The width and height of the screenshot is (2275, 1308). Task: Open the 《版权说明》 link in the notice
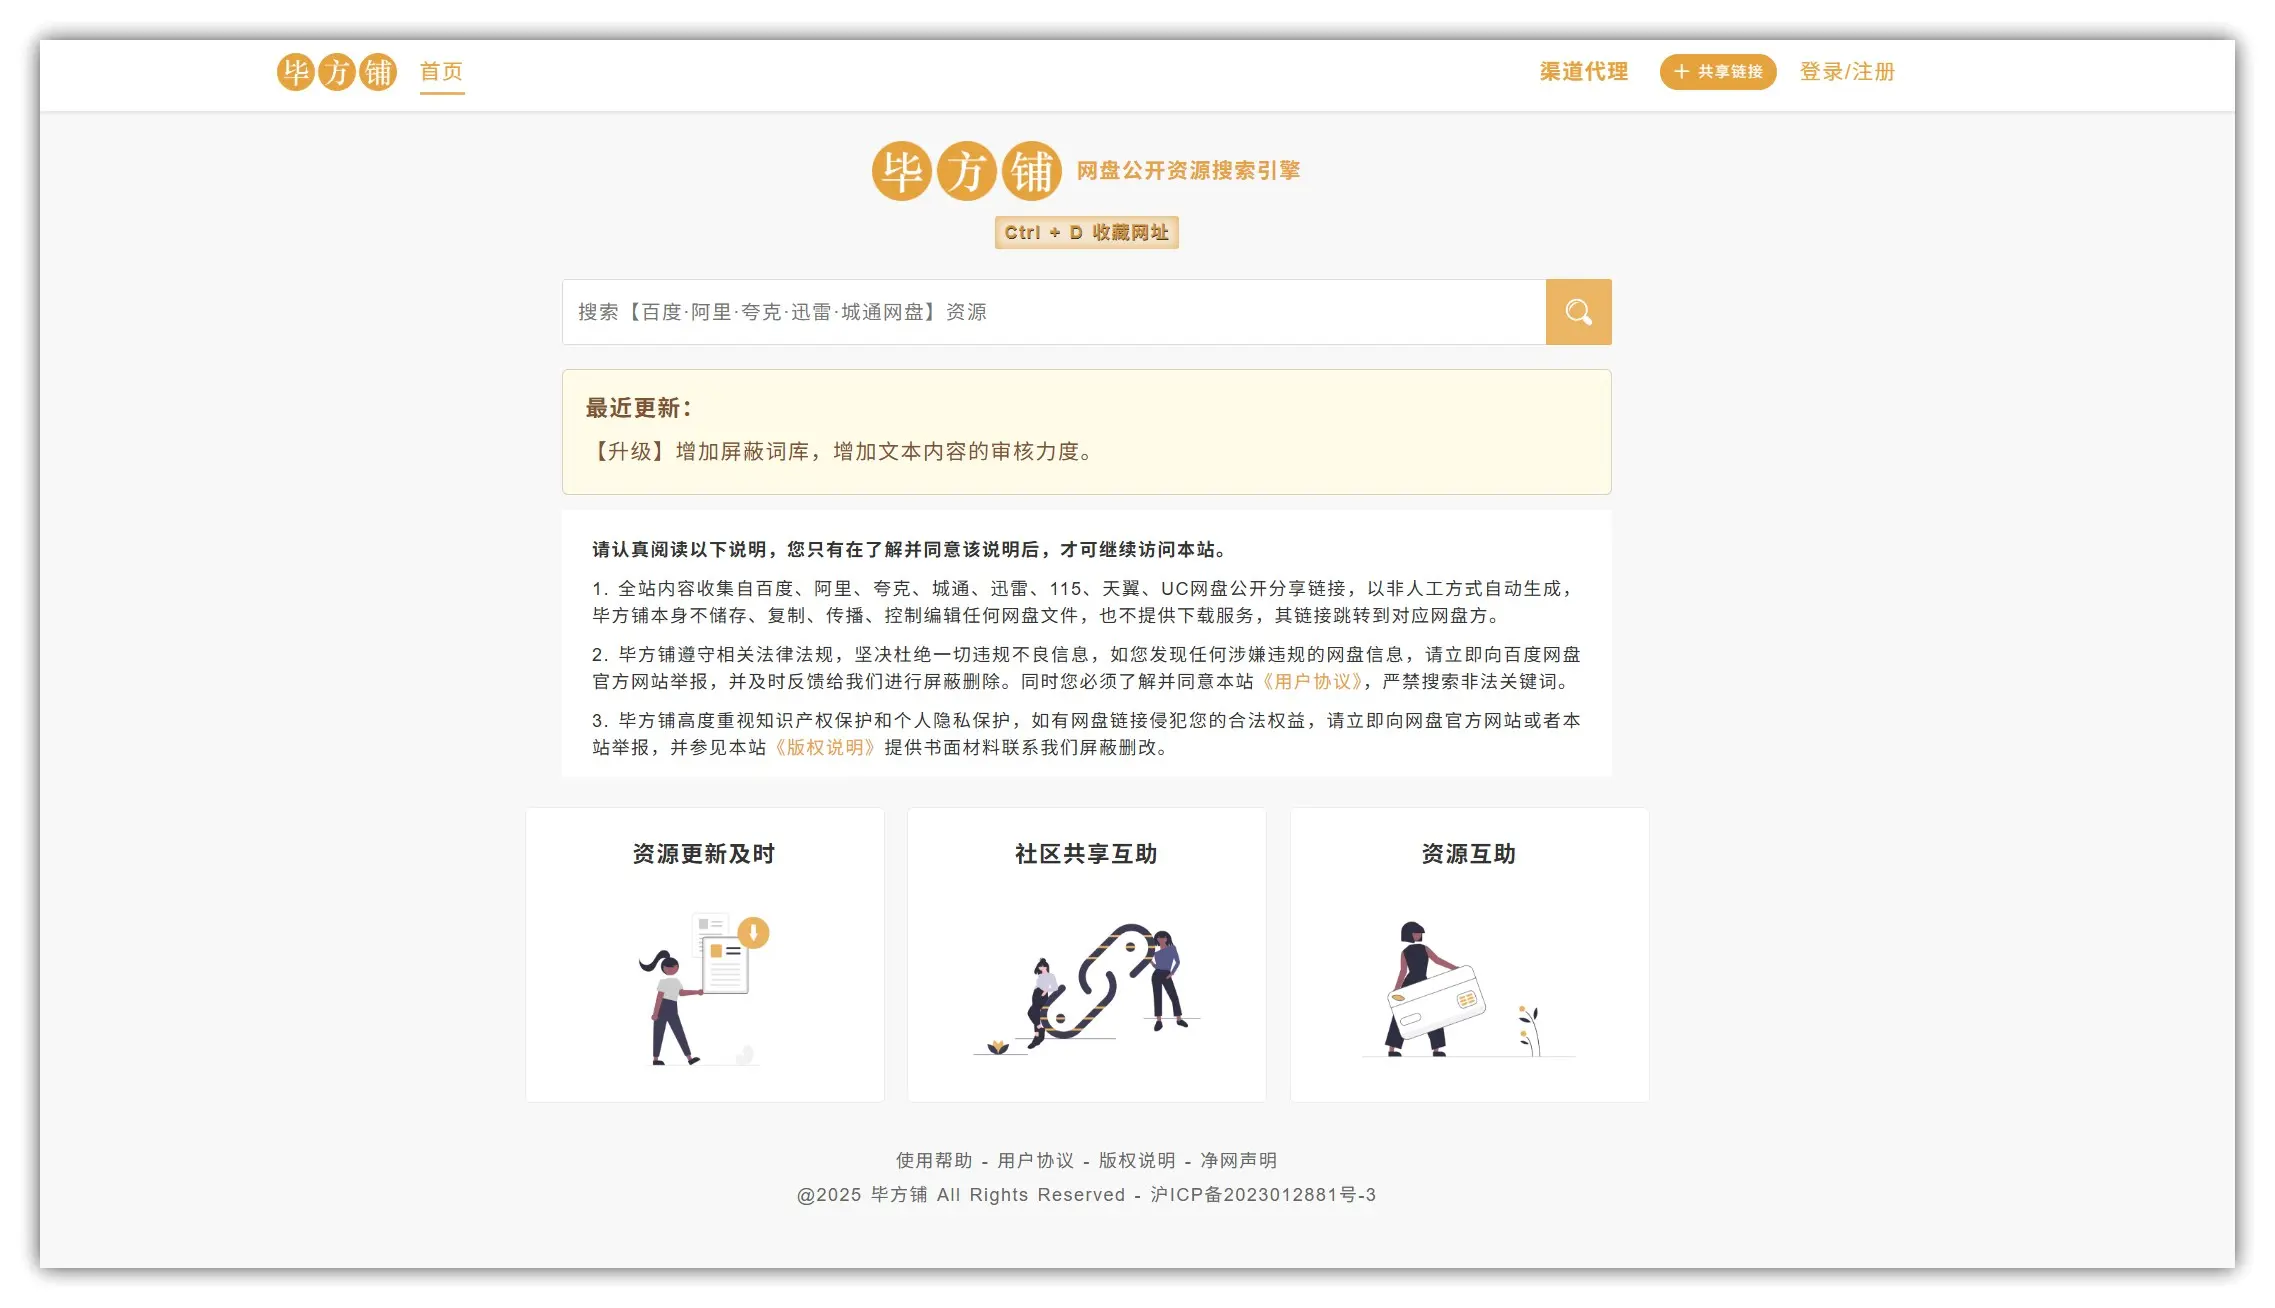click(825, 748)
